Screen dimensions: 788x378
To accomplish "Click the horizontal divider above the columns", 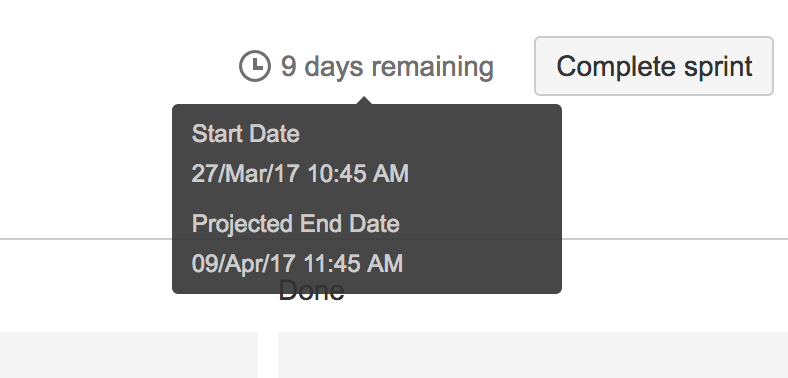I will tap(85, 239).
